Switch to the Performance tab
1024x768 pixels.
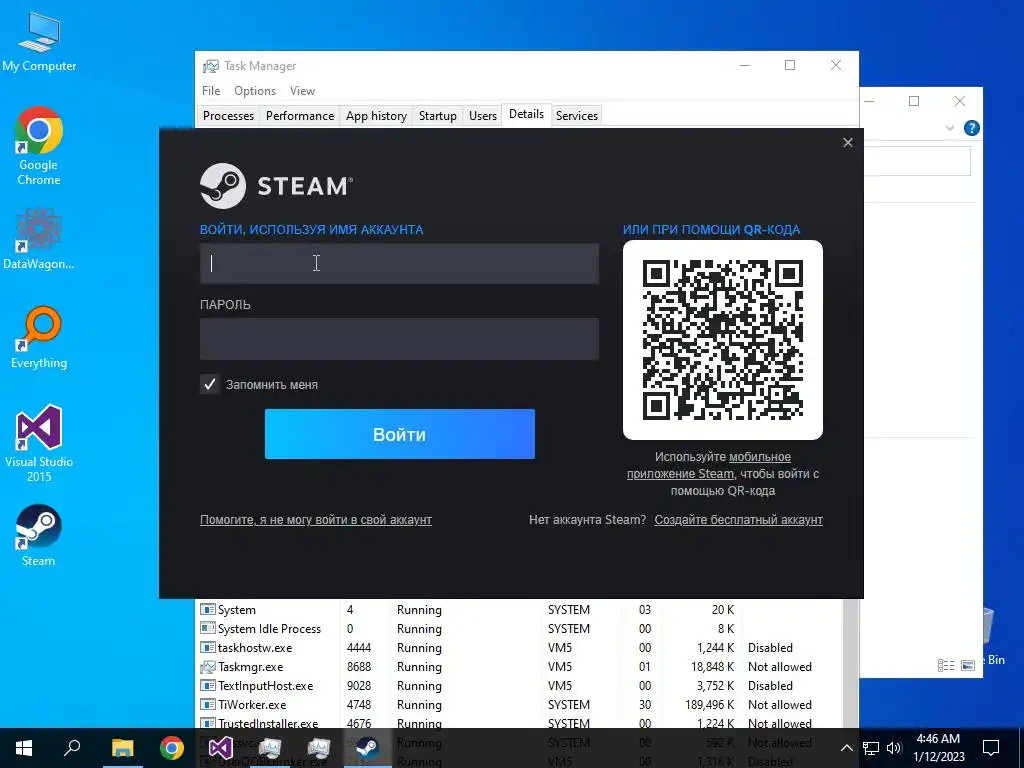point(300,116)
